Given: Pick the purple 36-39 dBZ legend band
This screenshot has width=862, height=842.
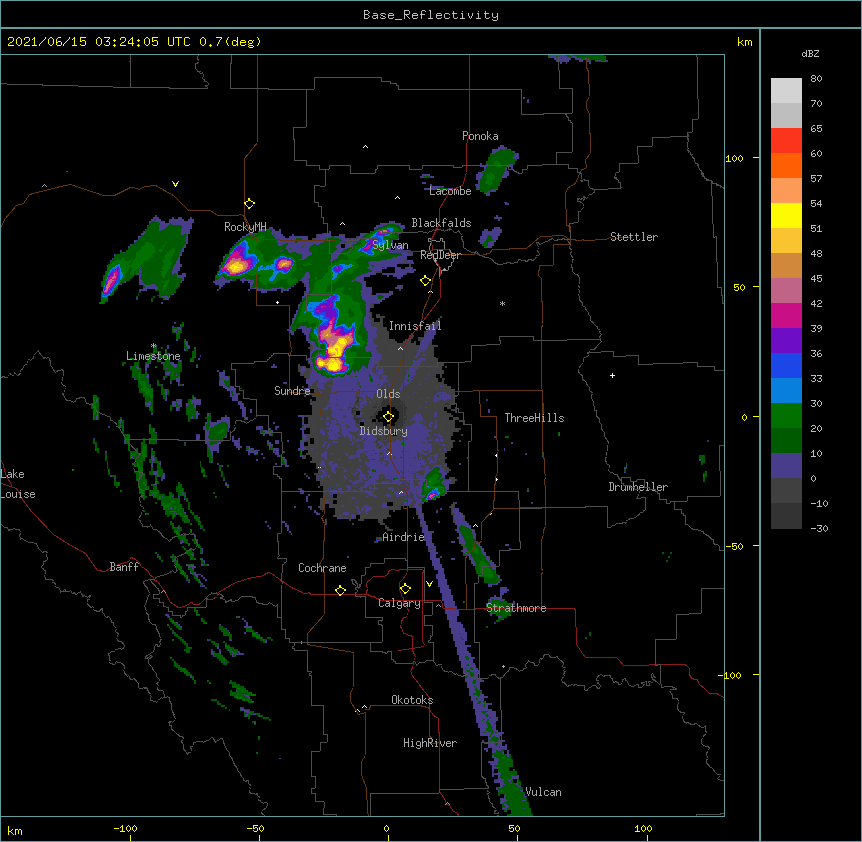Looking at the screenshot, I should [786, 340].
